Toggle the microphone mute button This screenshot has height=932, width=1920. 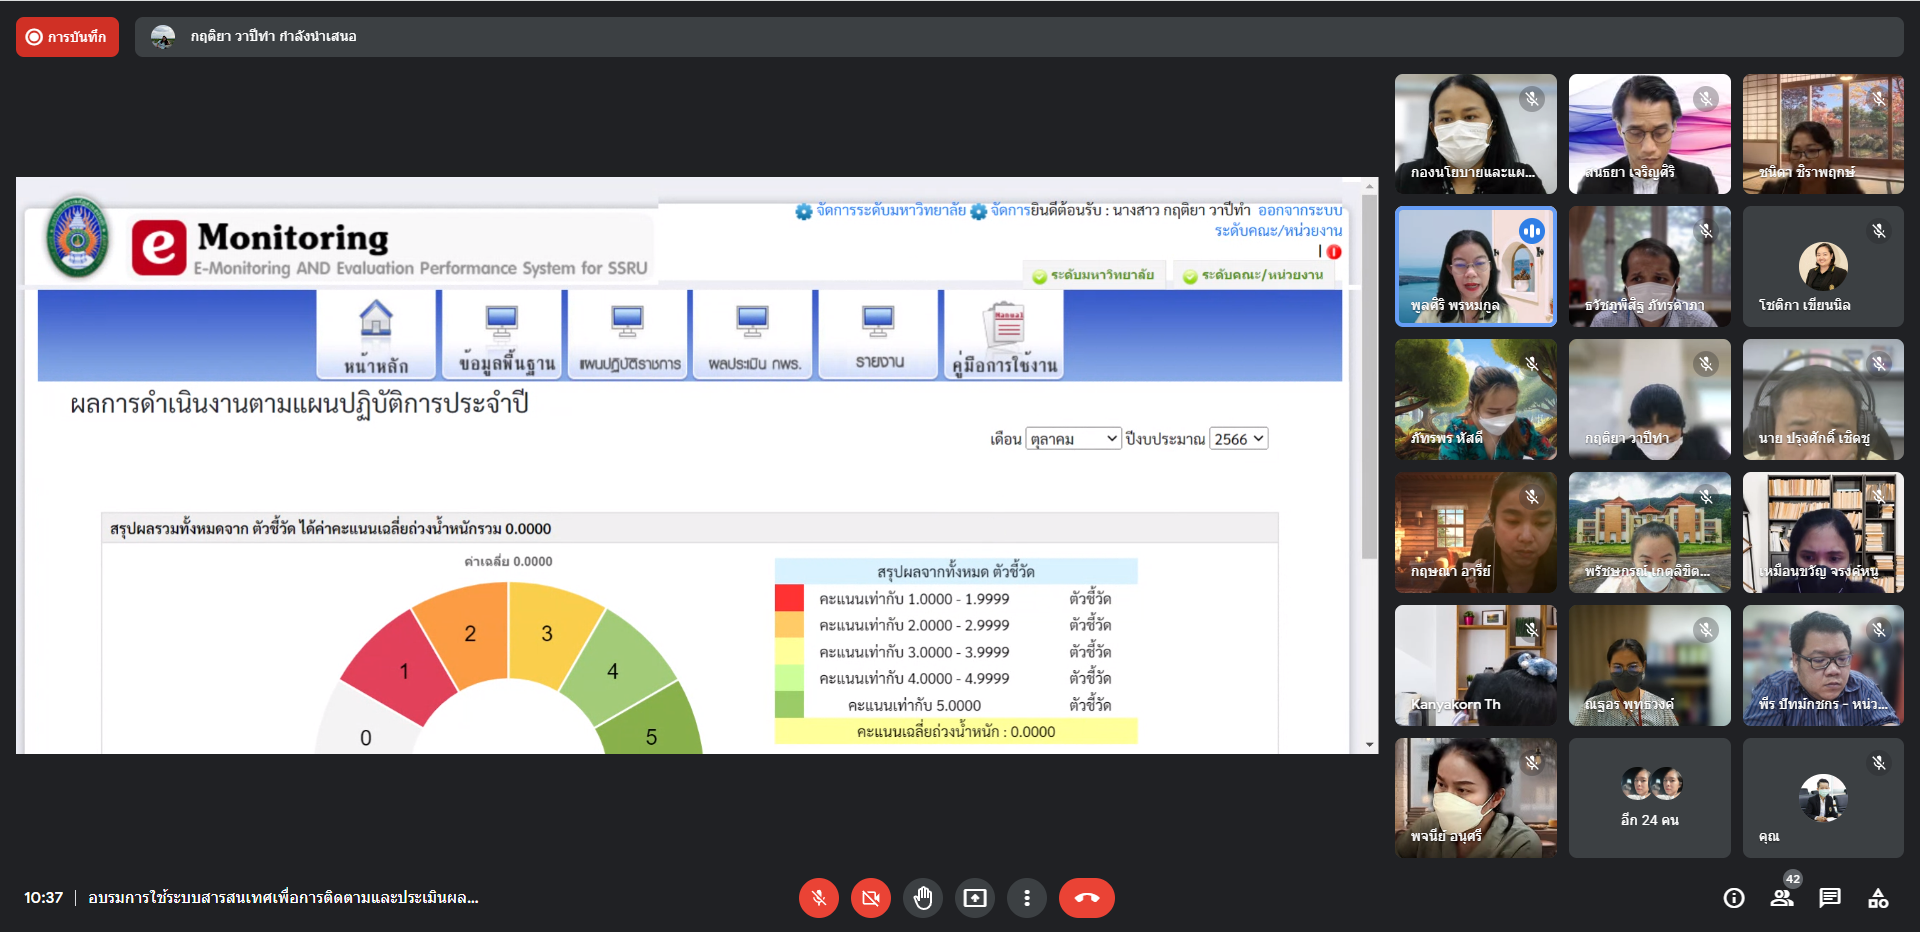pos(818,898)
